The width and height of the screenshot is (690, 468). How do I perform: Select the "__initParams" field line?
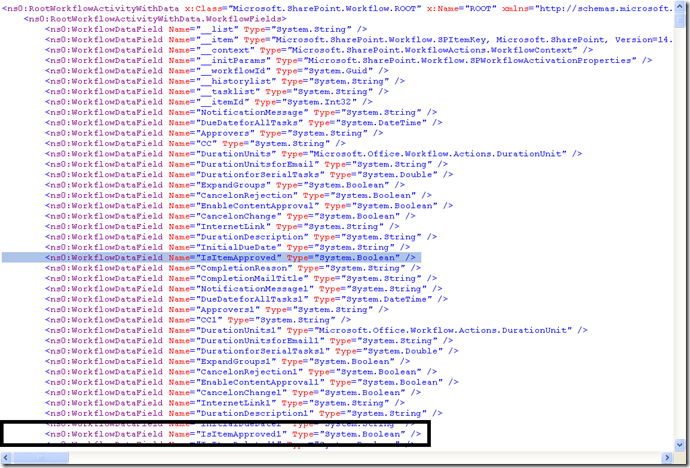(349, 61)
